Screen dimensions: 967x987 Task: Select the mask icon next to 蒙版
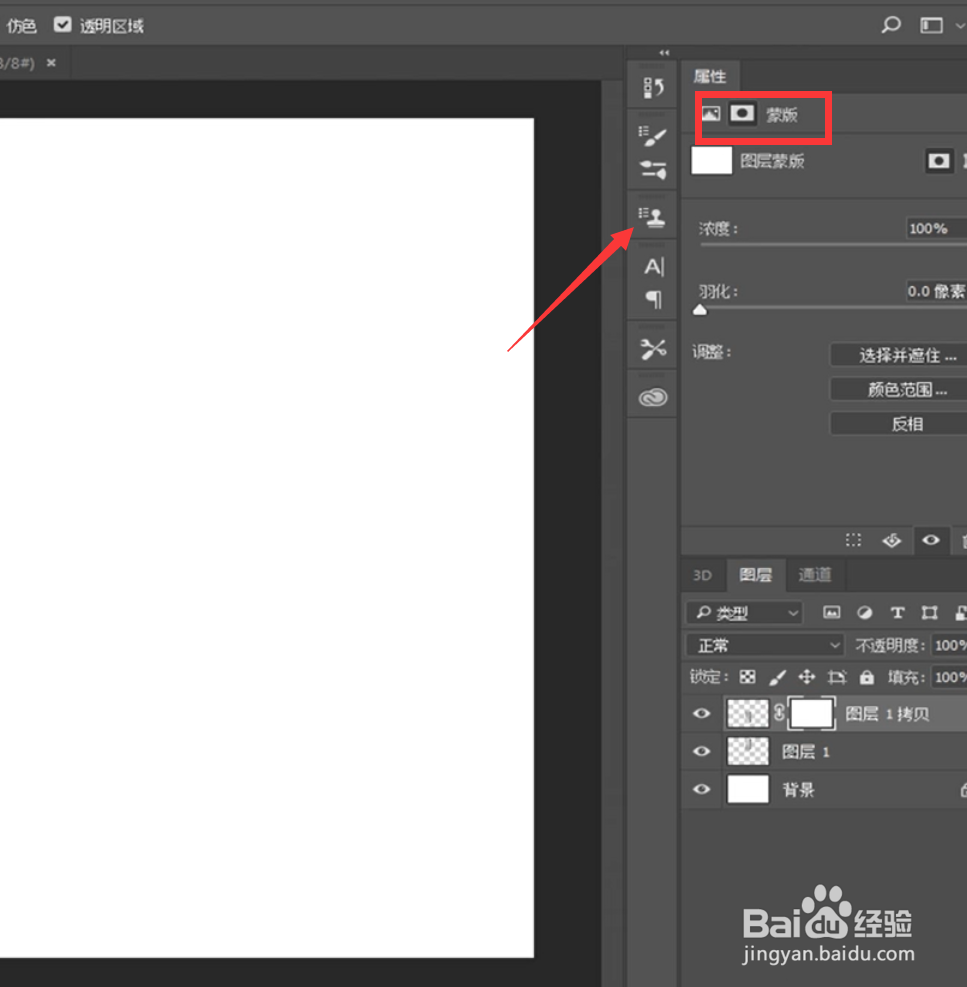pyautogui.click(x=742, y=113)
